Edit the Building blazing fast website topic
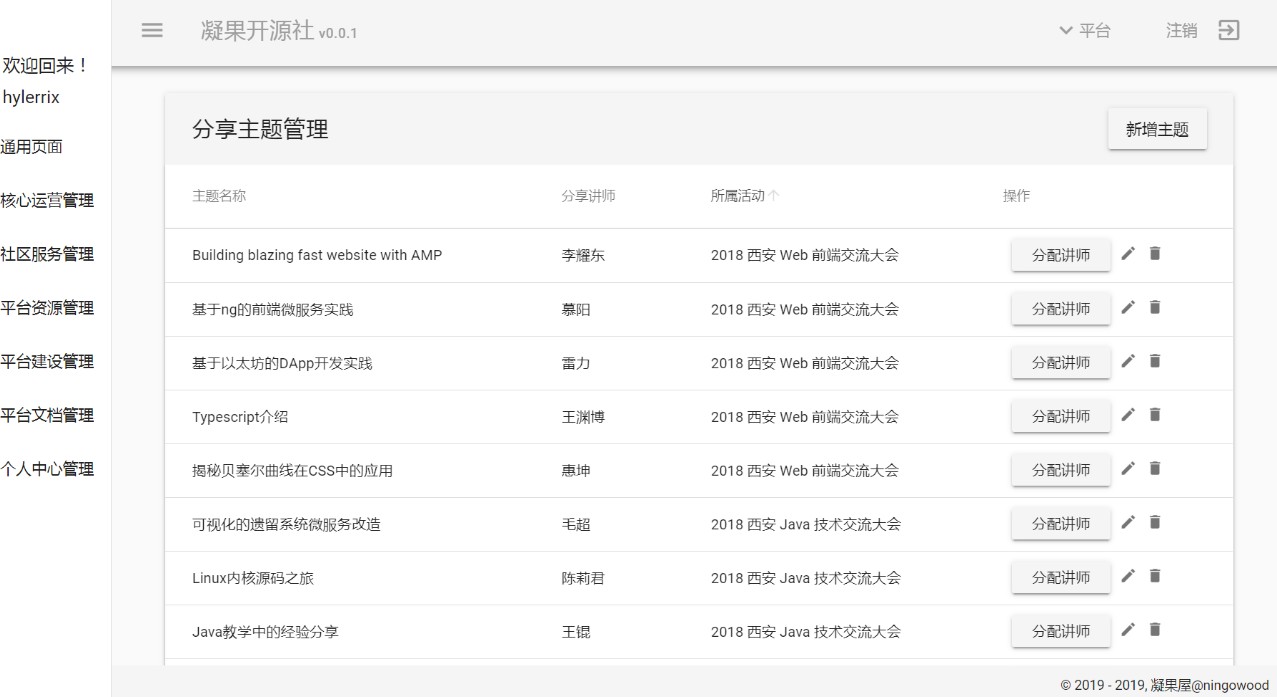The height and width of the screenshot is (697, 1277). (x=1128, y=254)
